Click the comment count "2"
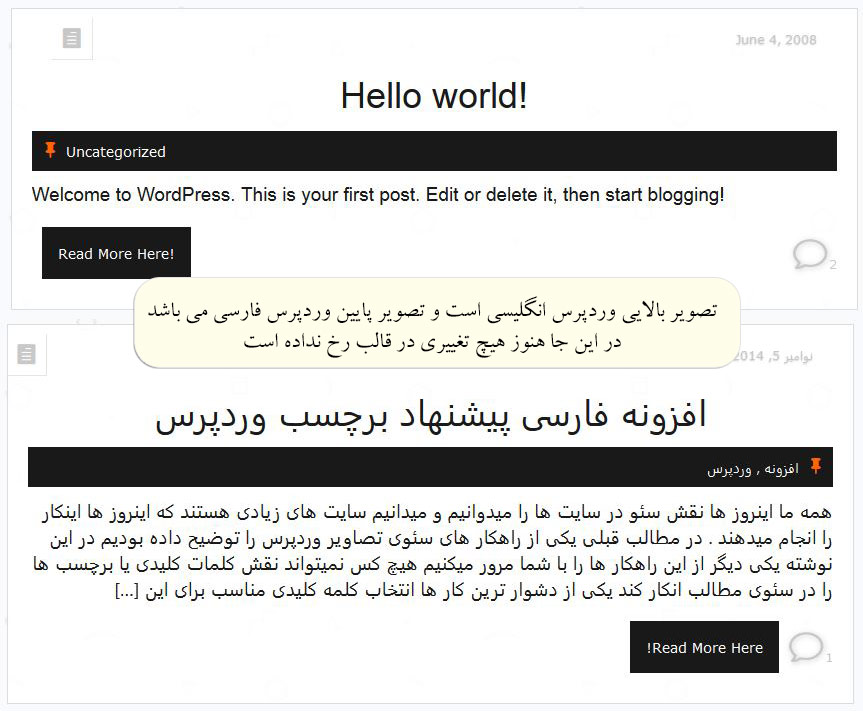Image resolution: width=863 pixels, height=711 pixels. pos(833,265)
